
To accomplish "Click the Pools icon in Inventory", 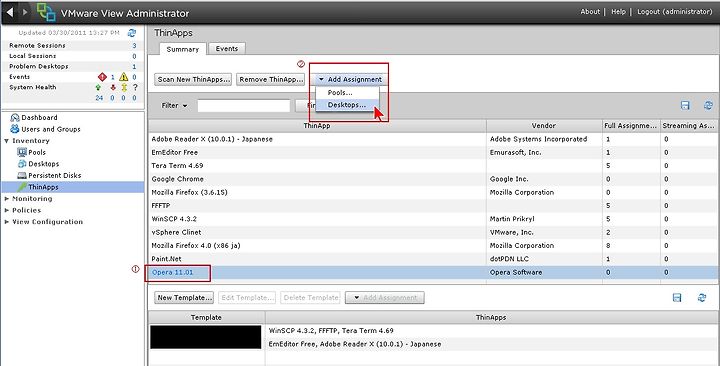I will pyautogui.click(x=22, y=152).
